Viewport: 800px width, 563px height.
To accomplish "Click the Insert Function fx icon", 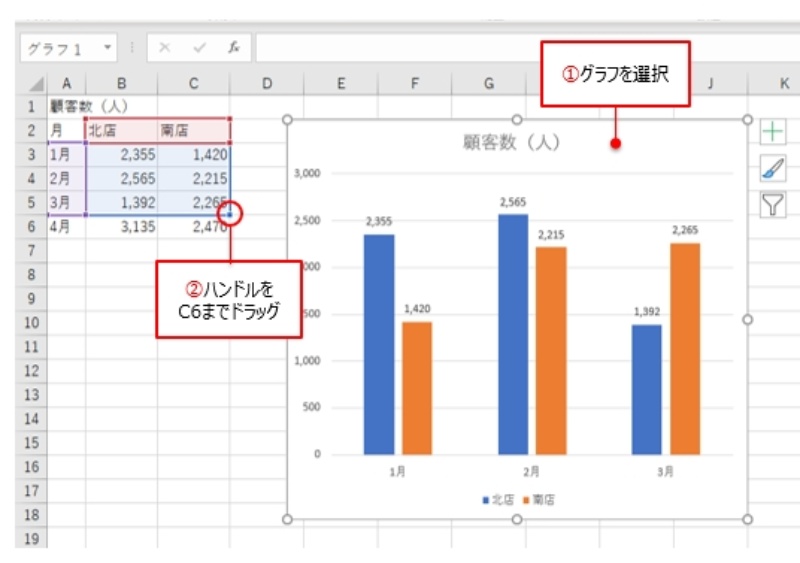I will [x=233, y=47].
